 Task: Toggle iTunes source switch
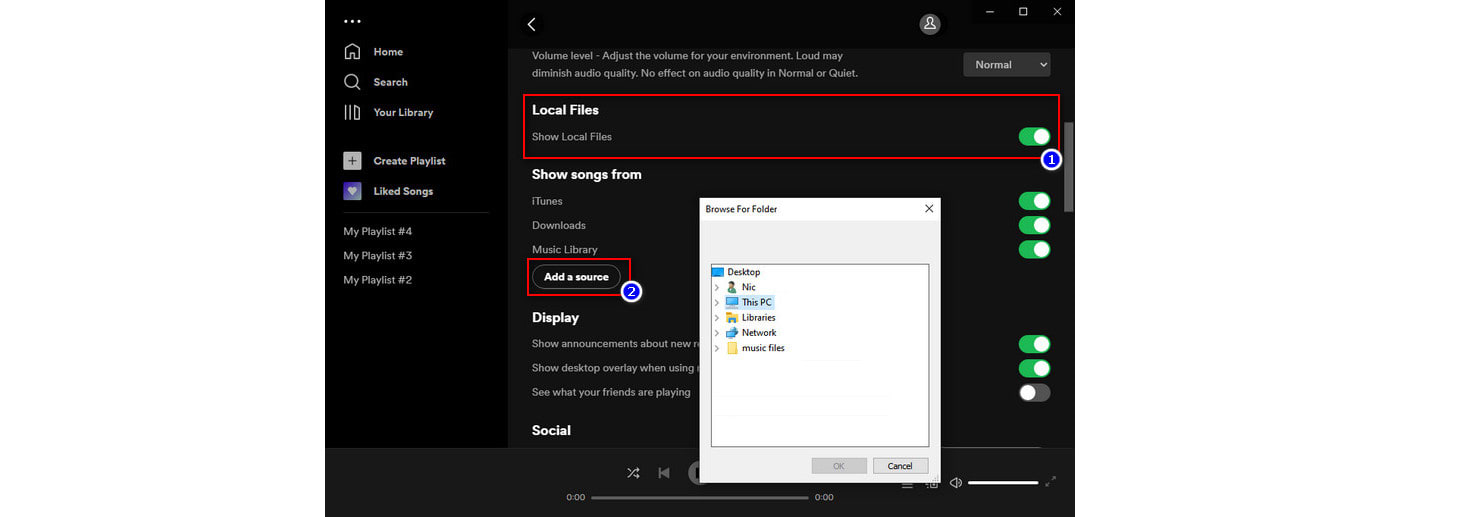pos(1034,201)
